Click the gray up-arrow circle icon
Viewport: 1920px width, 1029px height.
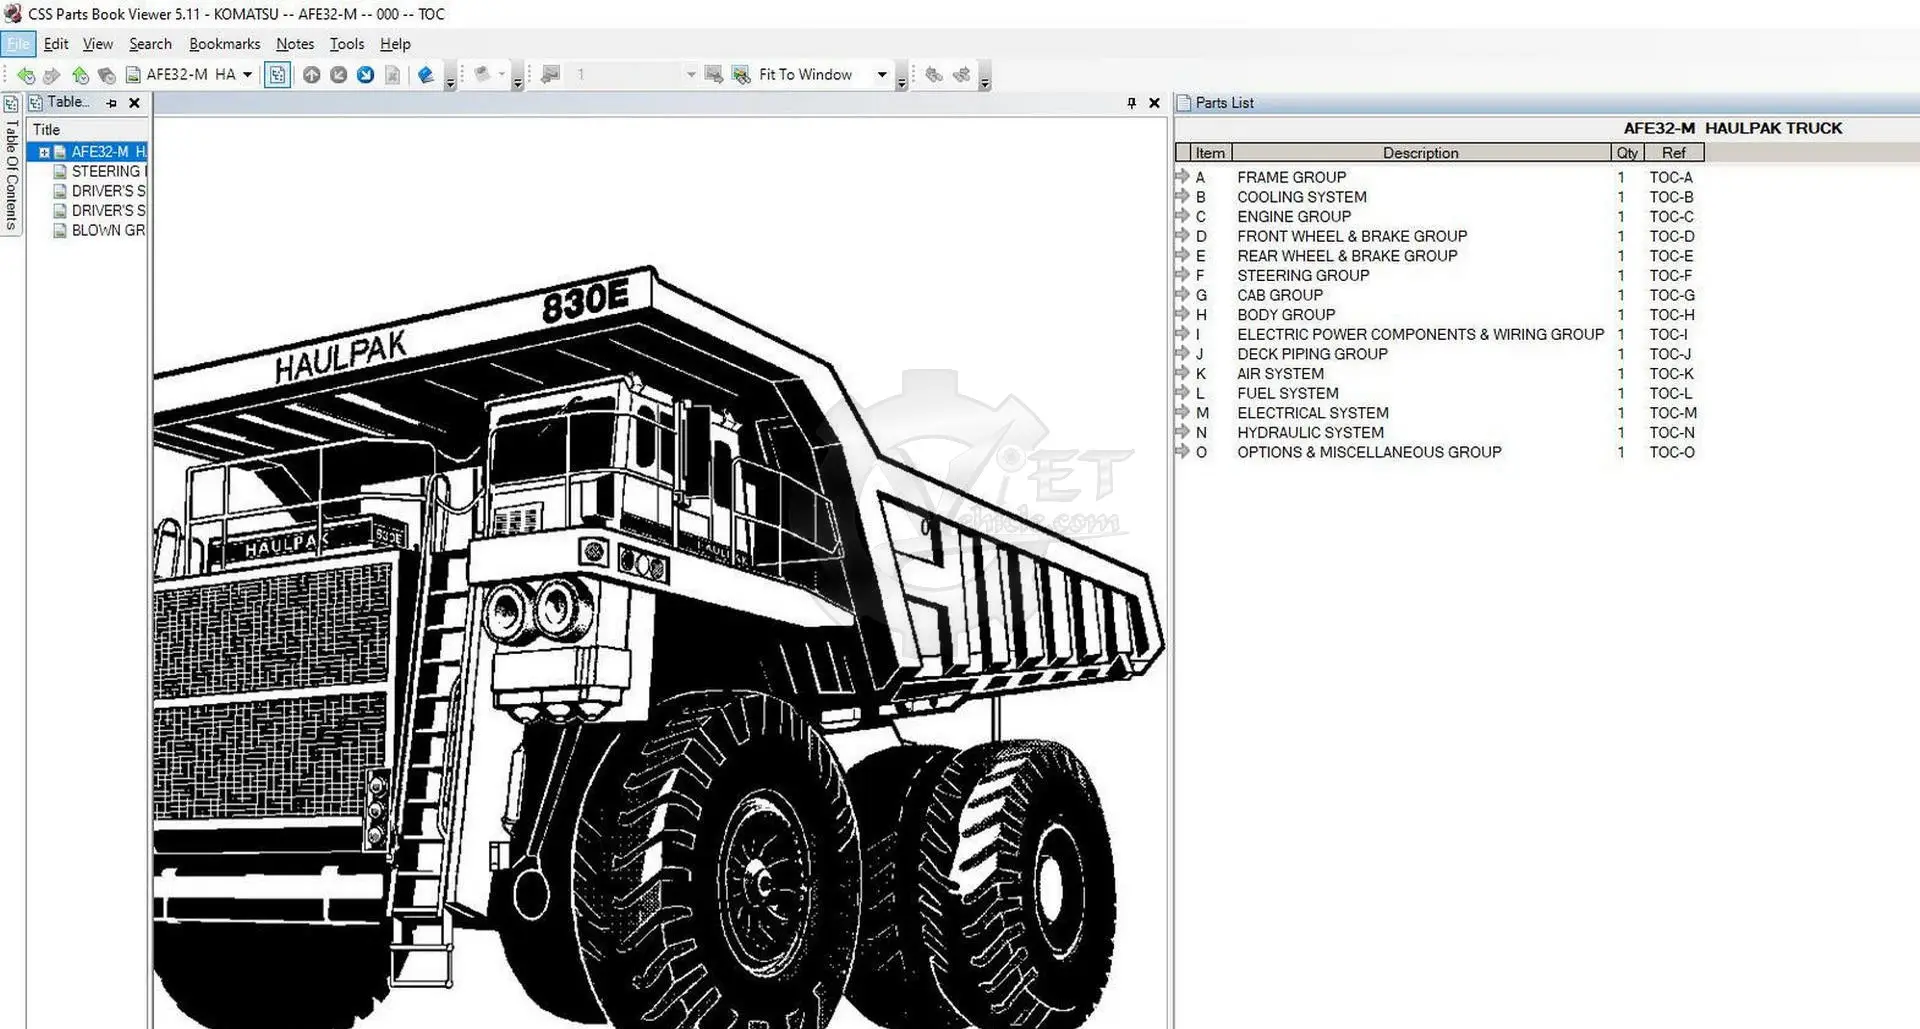312,75
